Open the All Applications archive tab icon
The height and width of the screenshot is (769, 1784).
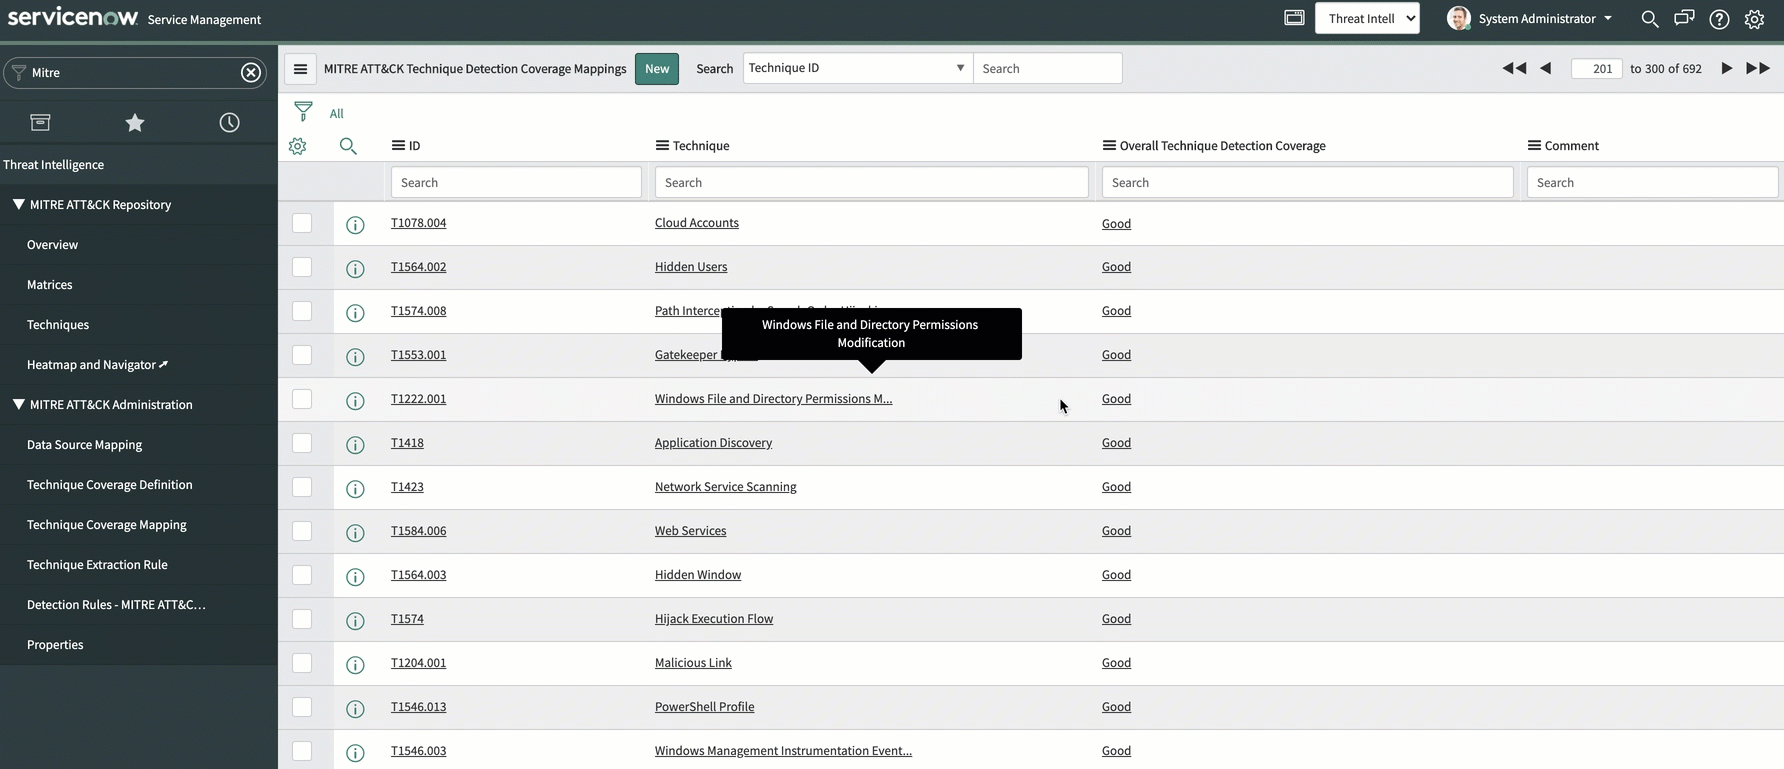[x=40, y=122]
